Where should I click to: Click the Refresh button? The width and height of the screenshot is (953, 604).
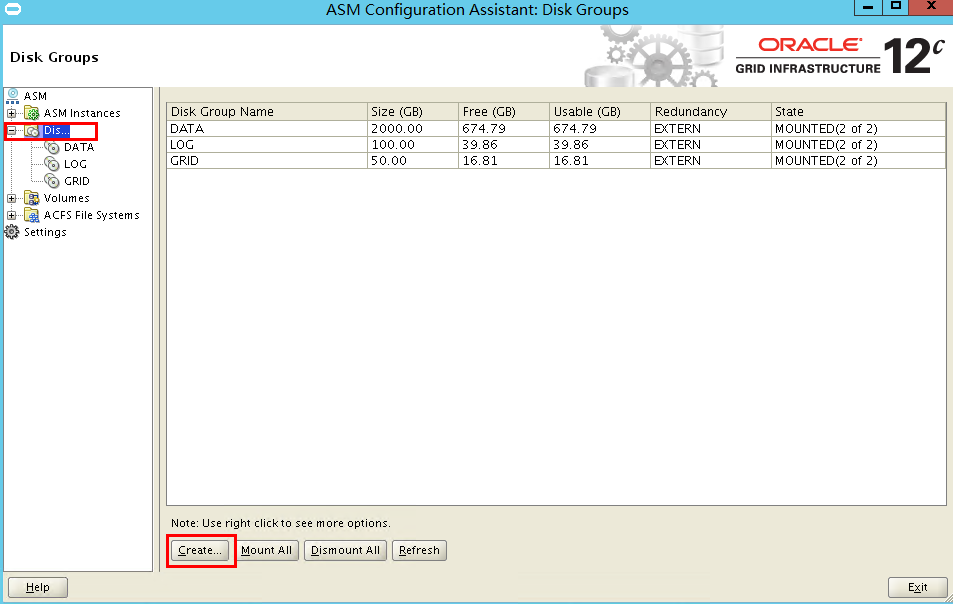click(419, 551)
